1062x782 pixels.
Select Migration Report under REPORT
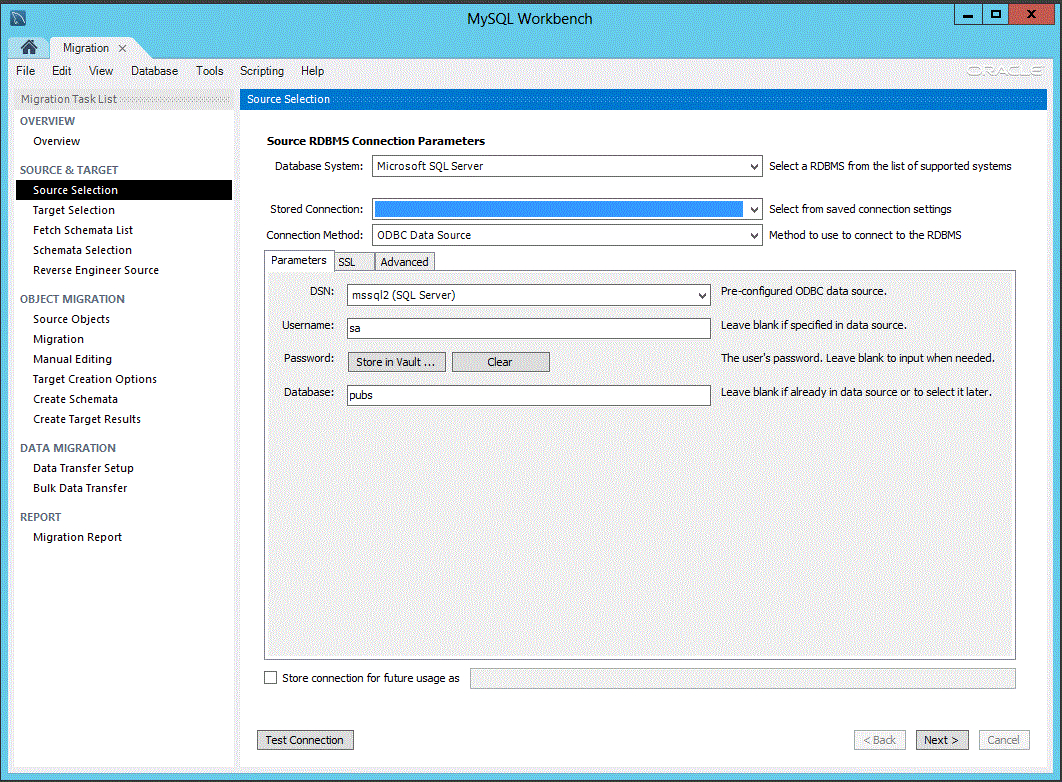(77, 537)
